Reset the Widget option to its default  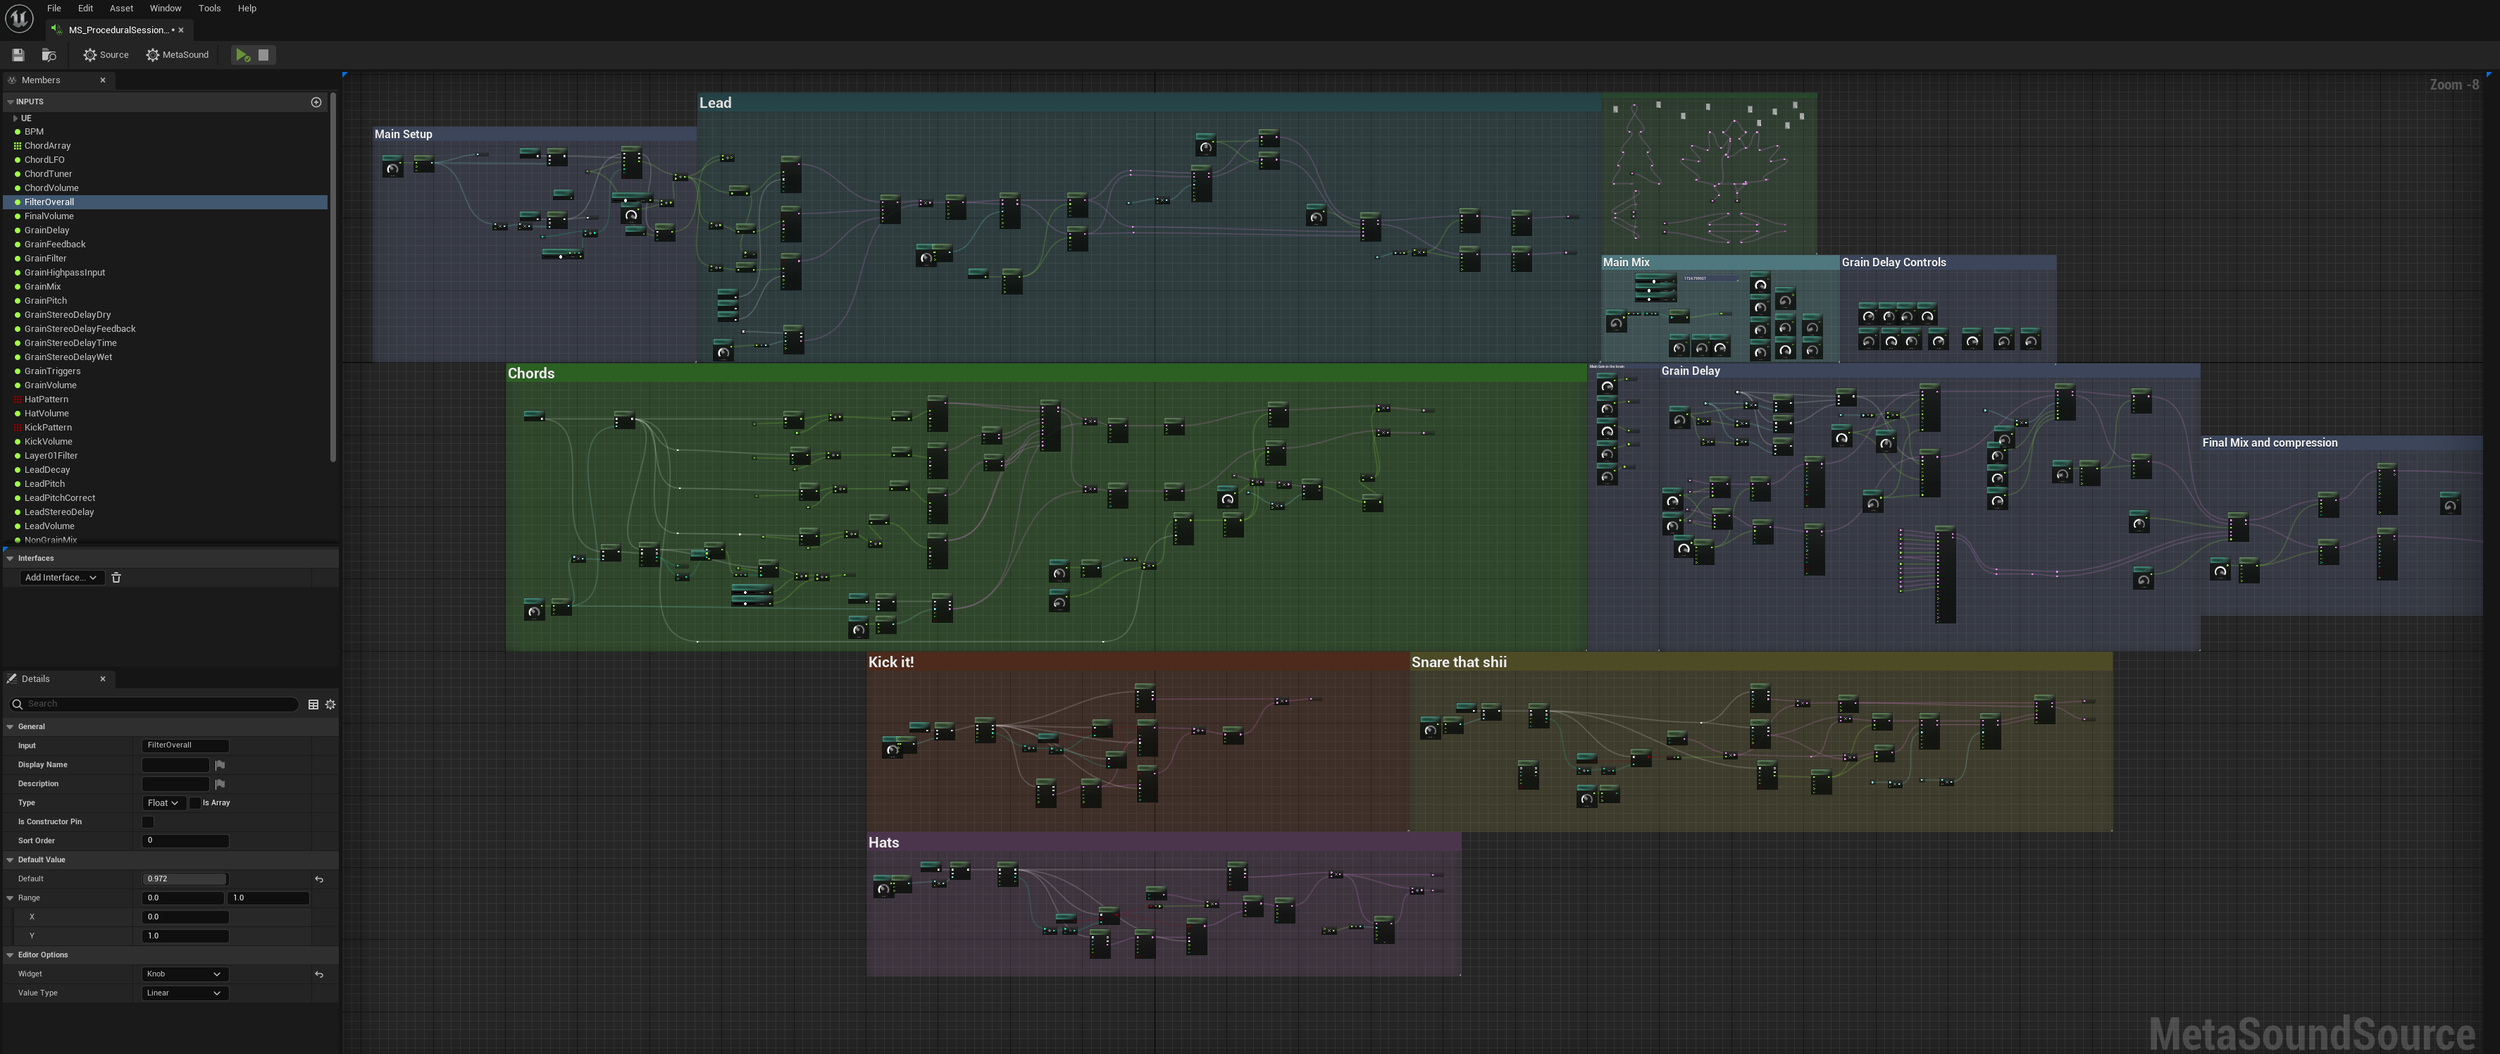point(319,974)
